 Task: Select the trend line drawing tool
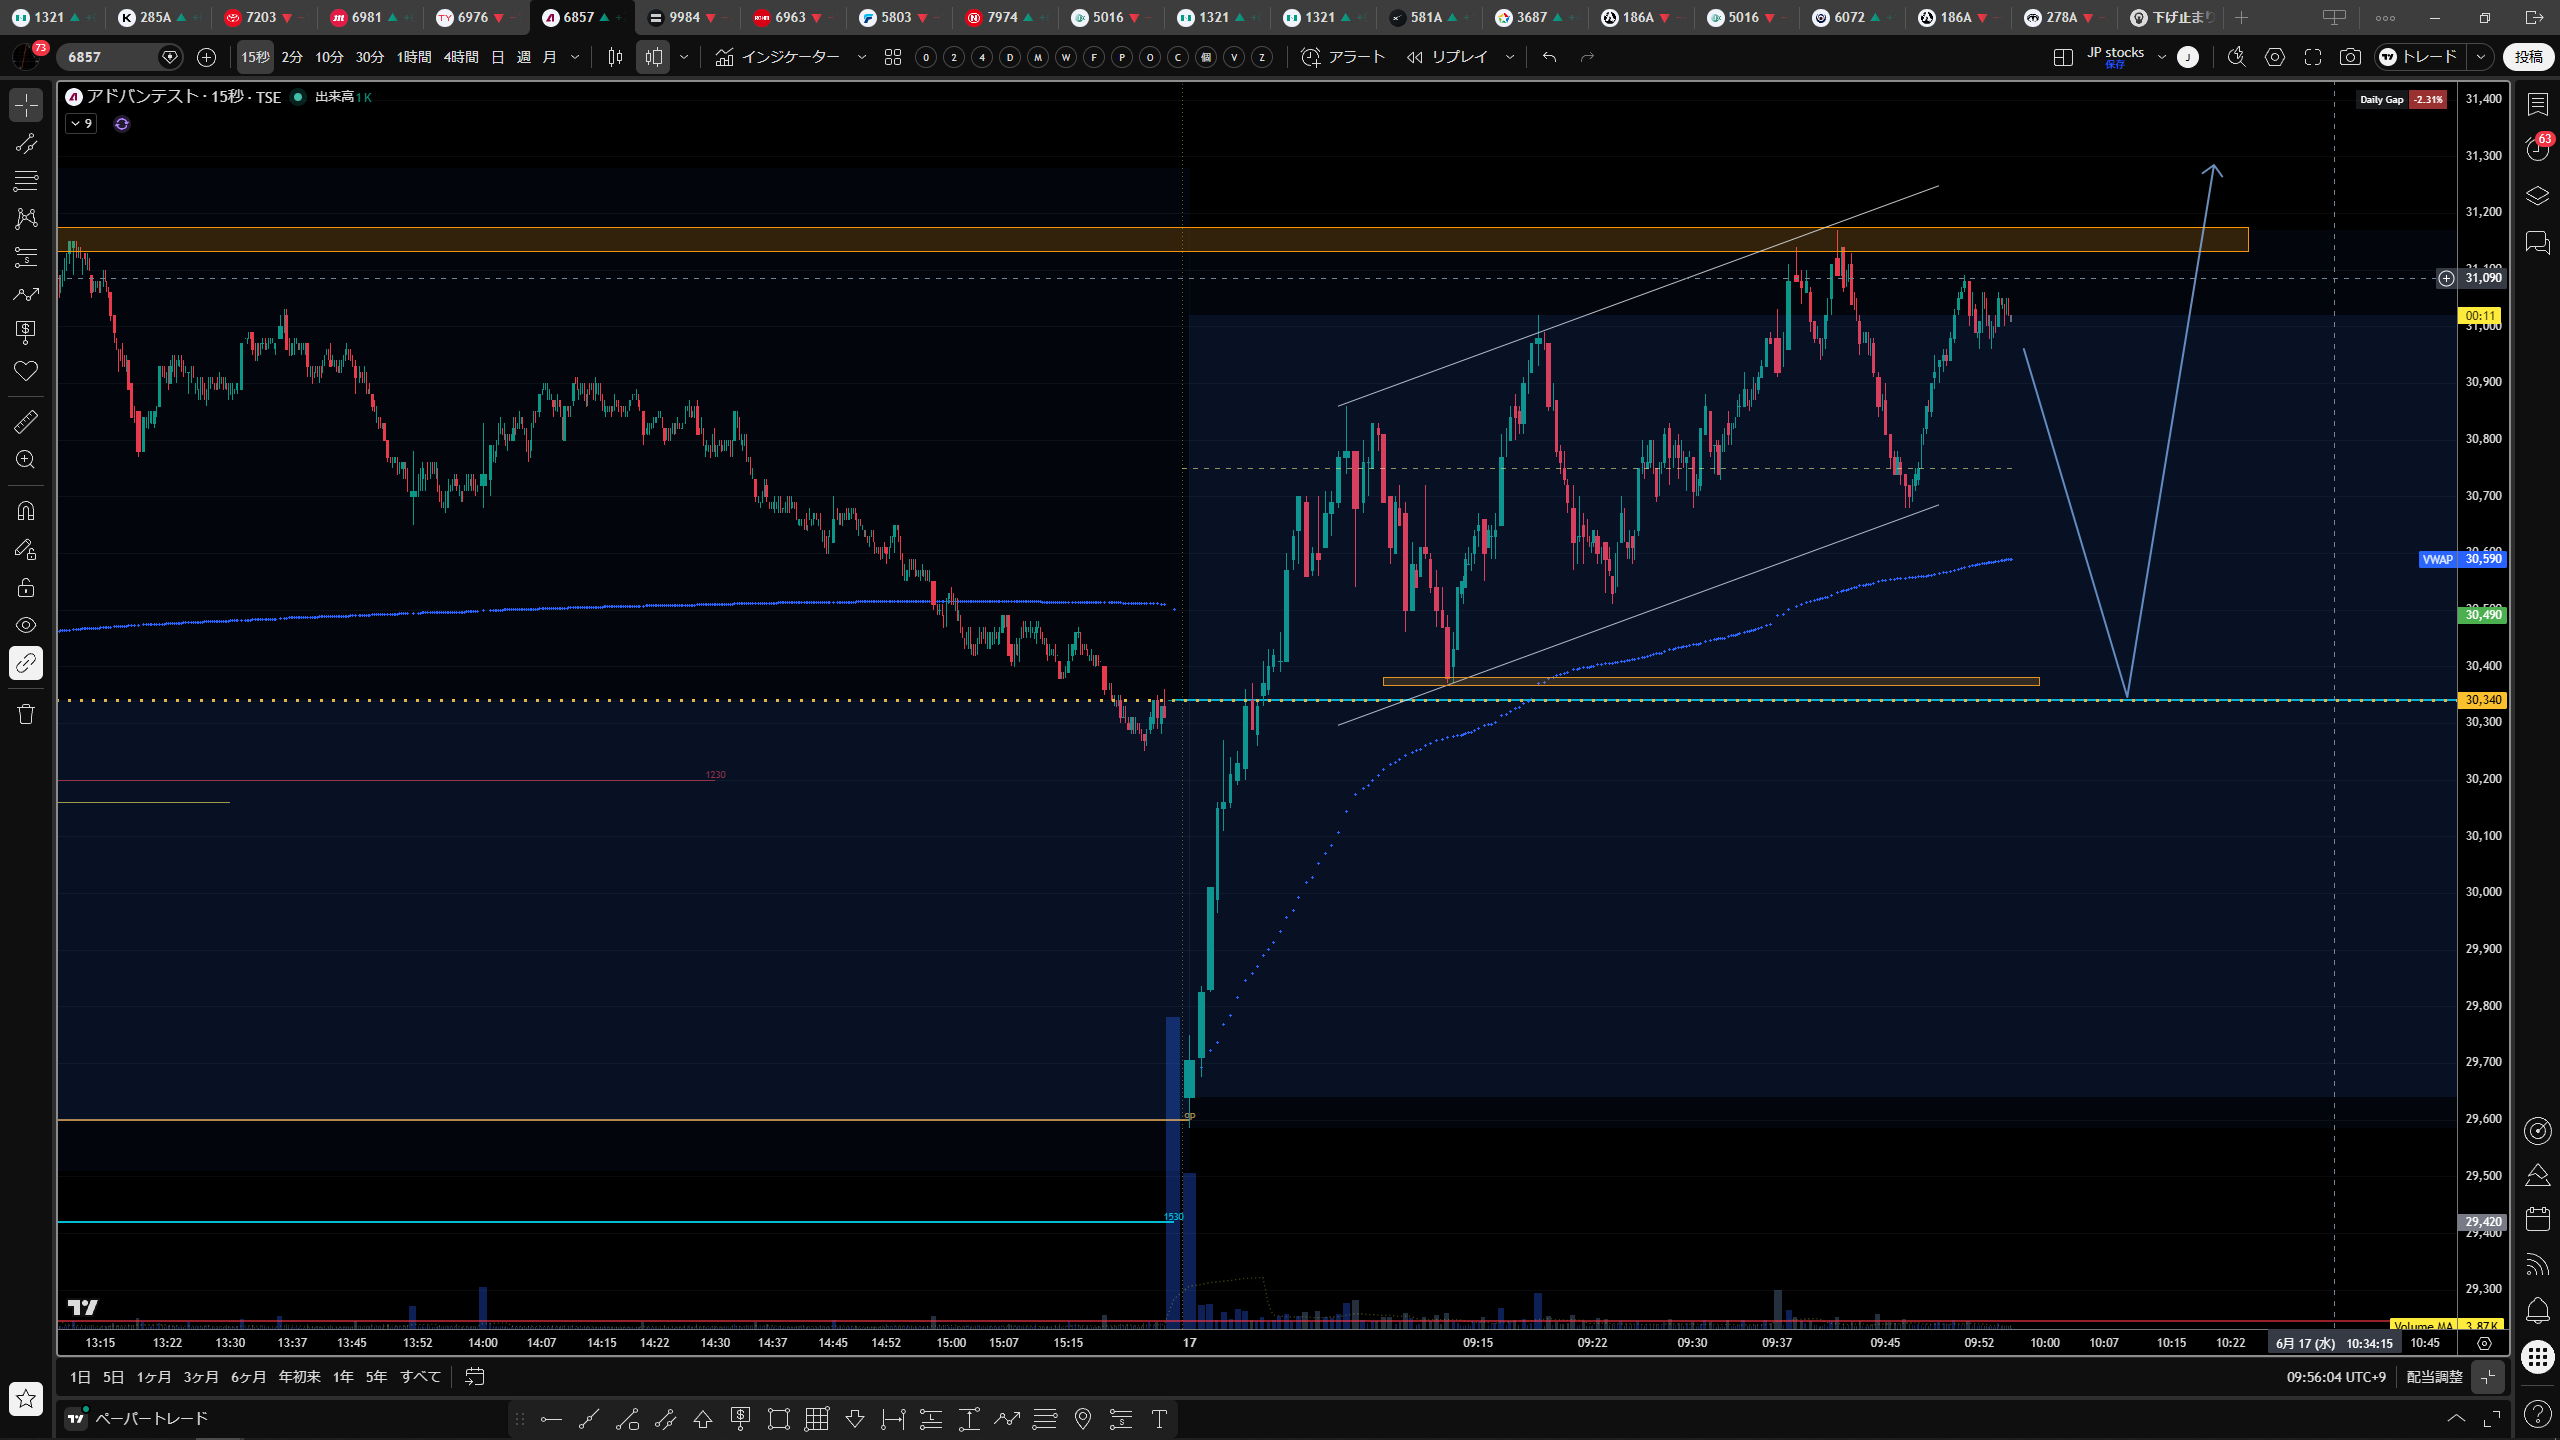tap(26, 143)
